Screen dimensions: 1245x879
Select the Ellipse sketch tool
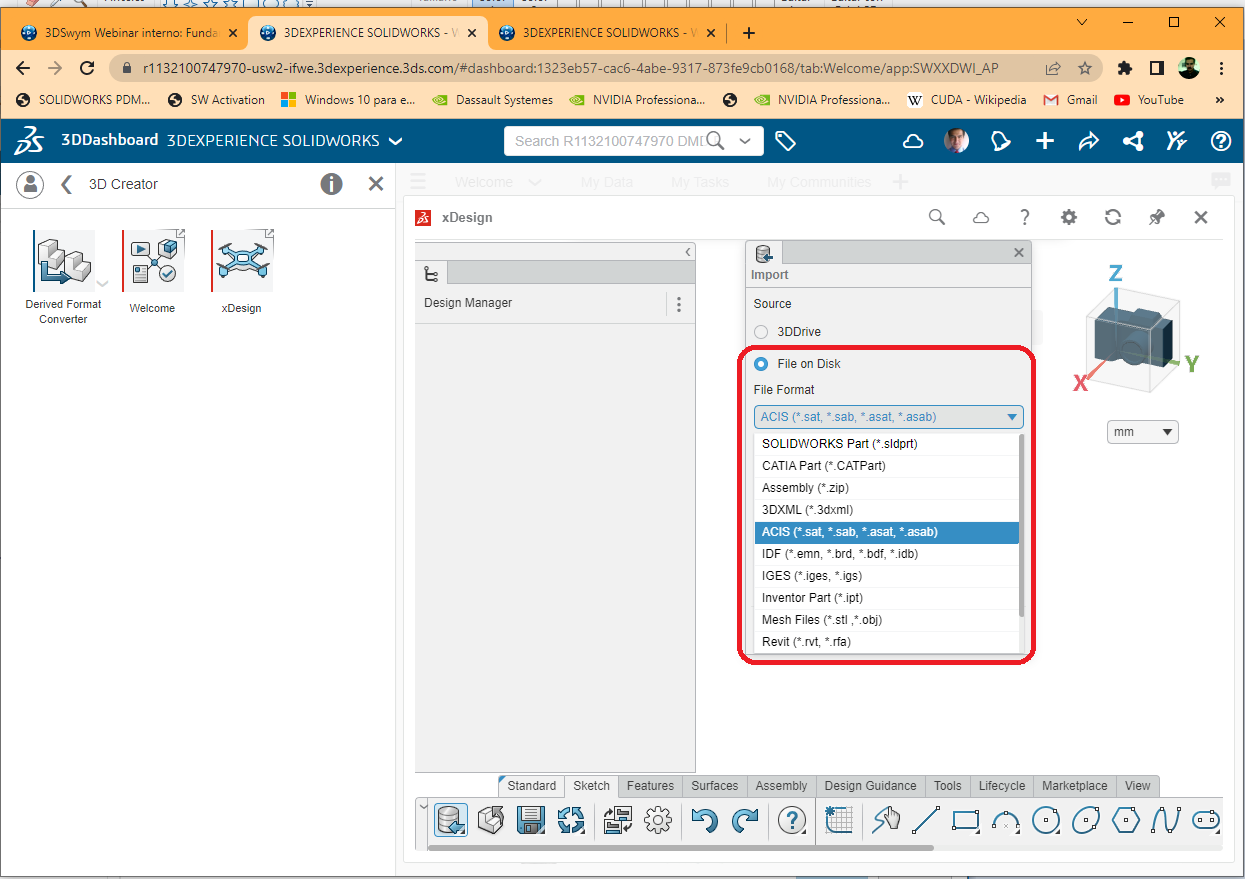coord(1086,821)
